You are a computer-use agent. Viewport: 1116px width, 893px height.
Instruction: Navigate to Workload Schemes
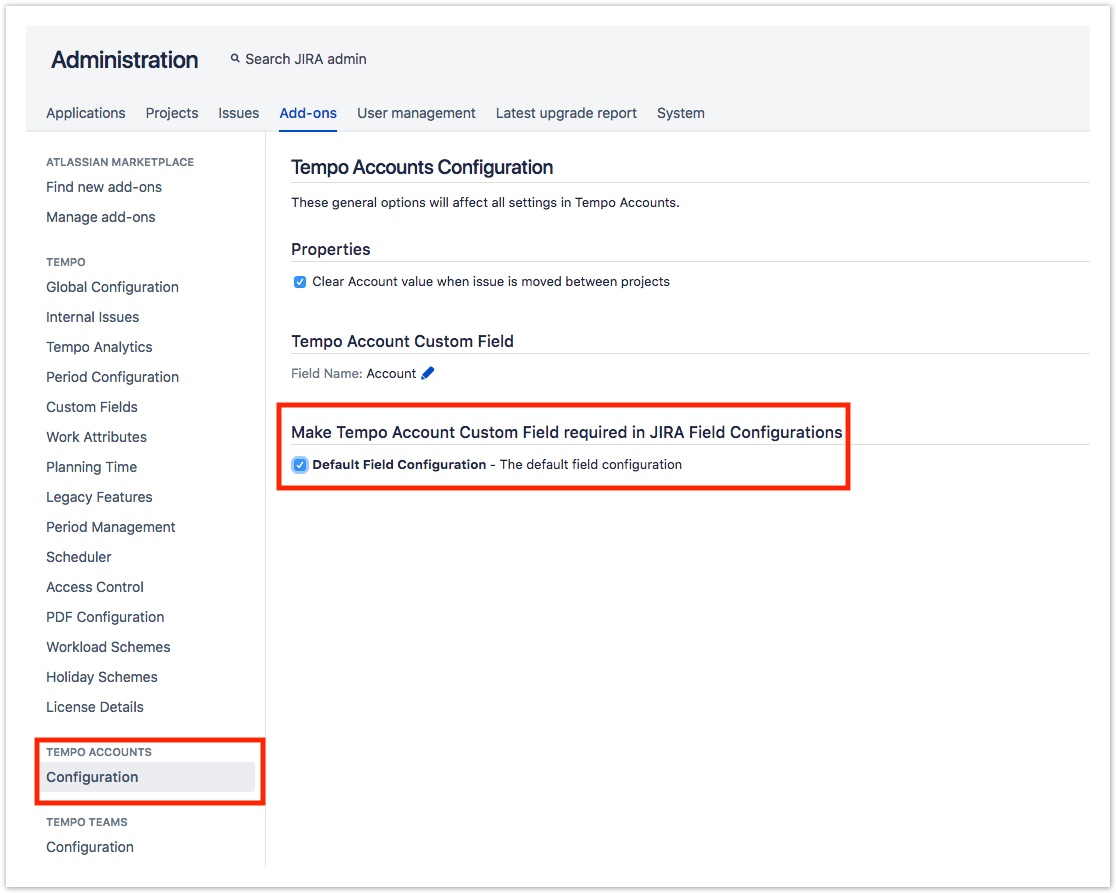(108, 647)
